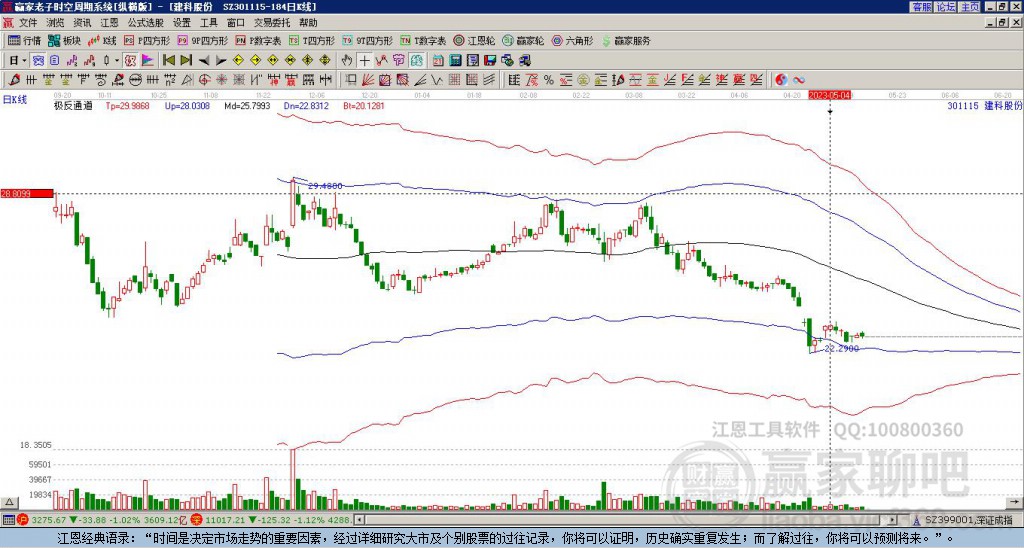Screen dimensions: 1024x548
Task: Open the T四方形 tool
Action: (312, 40)
